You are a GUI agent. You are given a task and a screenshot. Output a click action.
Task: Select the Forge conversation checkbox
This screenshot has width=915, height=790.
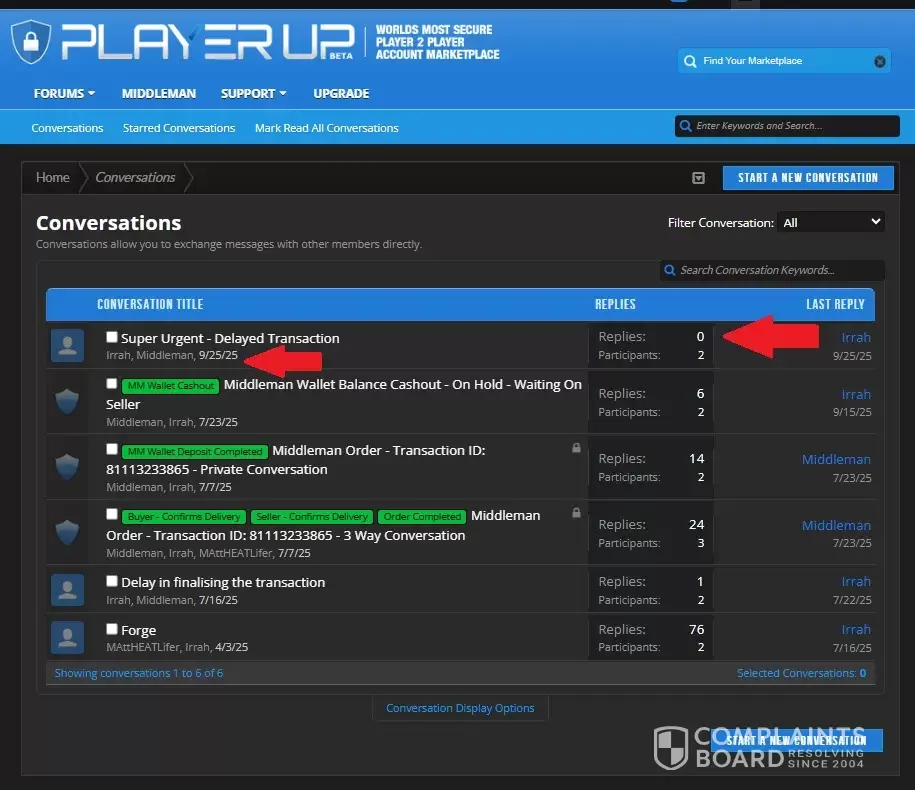112,629
